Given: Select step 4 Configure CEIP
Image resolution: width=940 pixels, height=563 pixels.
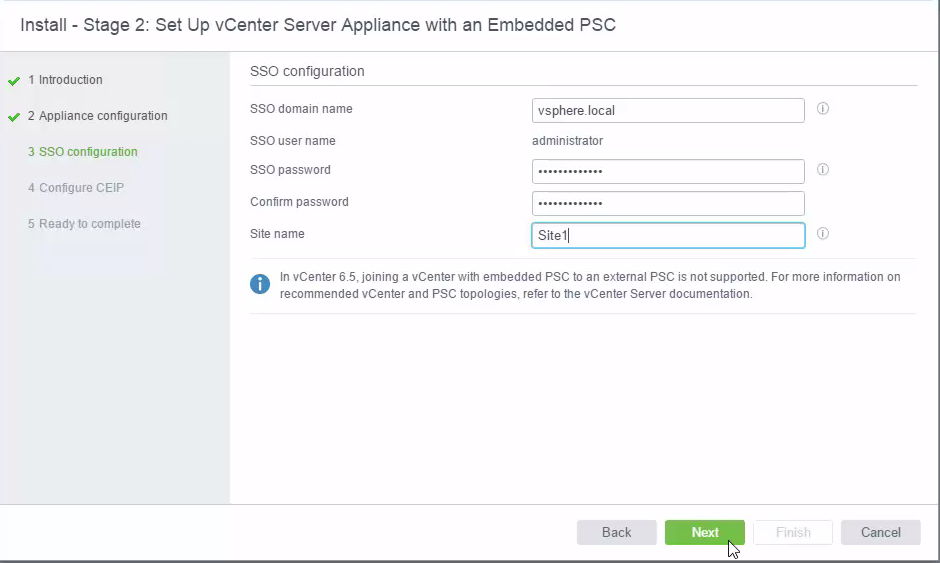Looking at the screenshot, I should [76, 188].
